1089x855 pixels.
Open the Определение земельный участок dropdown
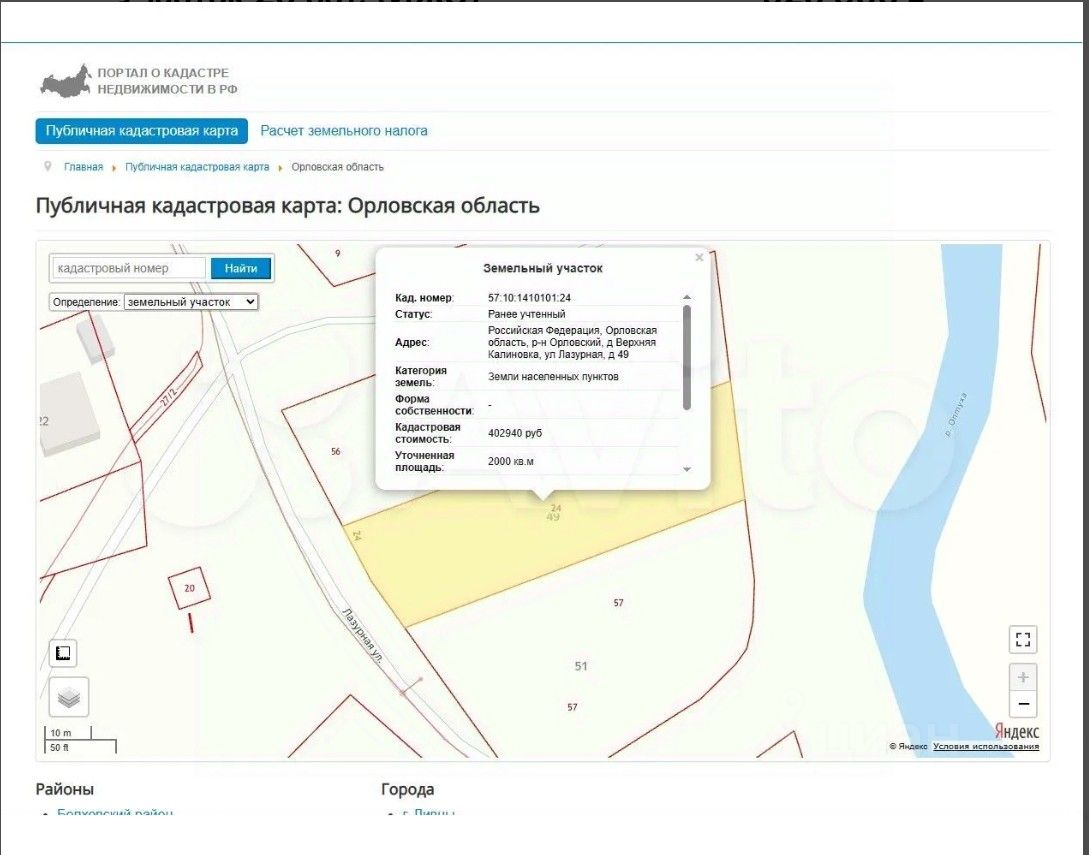pyautogui.click(x=191, y=302)
